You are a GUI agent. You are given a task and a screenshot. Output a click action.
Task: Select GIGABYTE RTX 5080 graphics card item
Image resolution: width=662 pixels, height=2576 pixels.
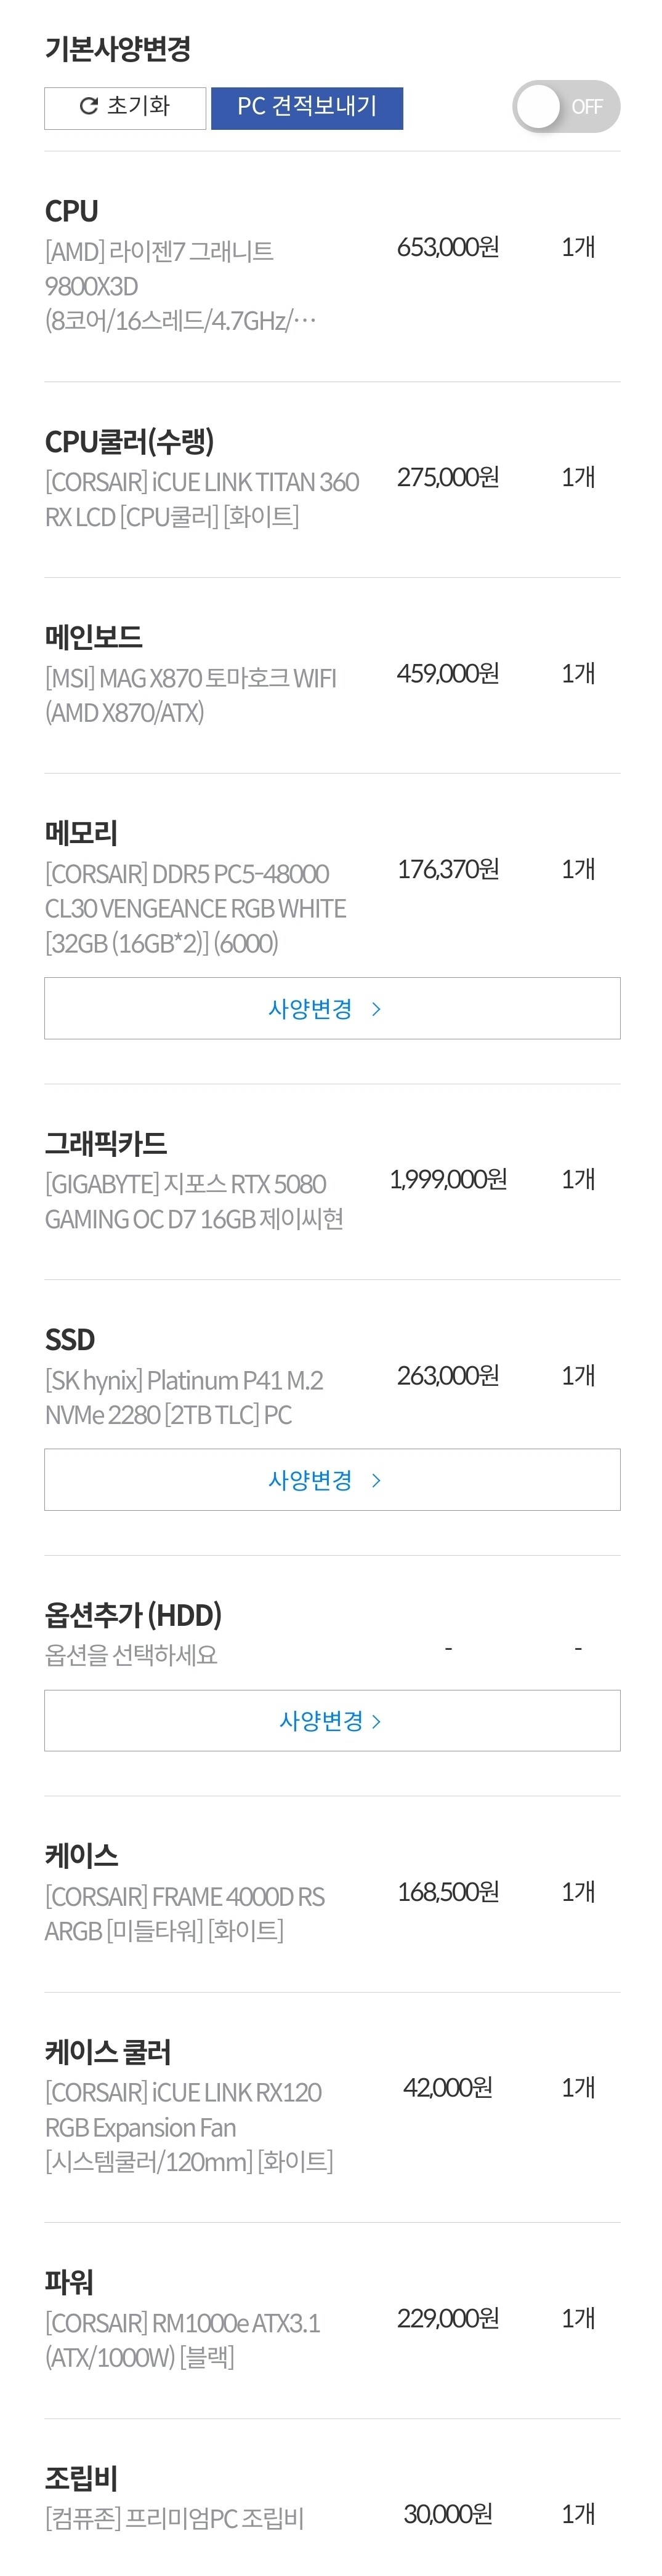194,1200
